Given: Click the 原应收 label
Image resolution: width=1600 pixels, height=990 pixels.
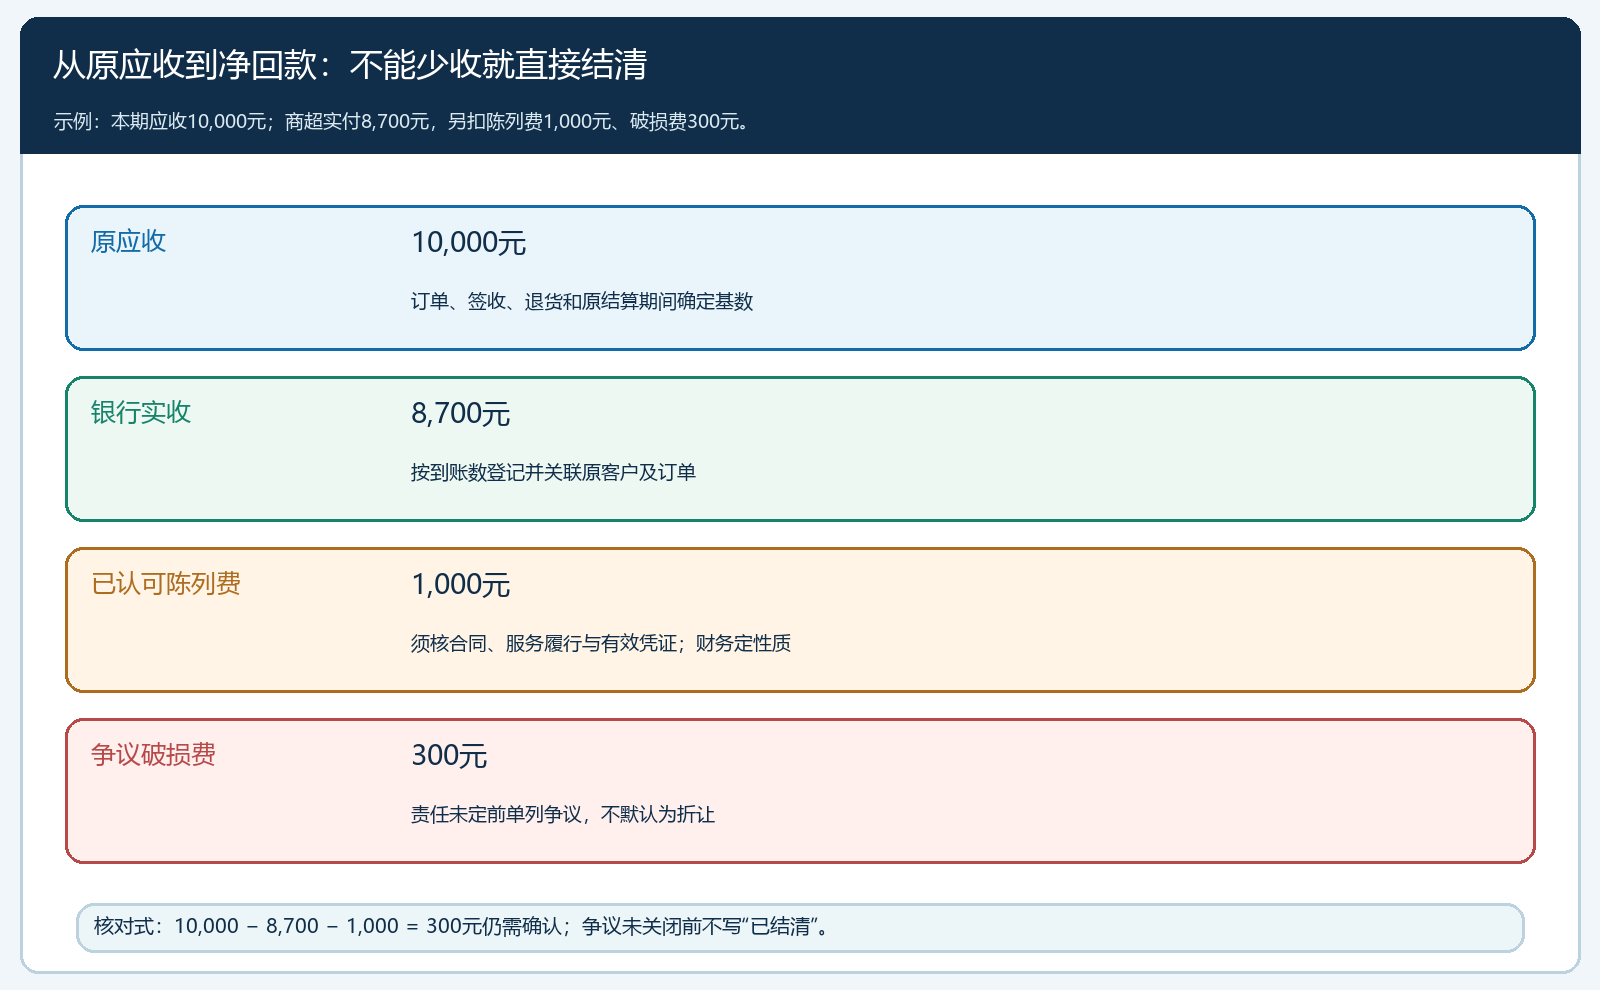Looking at the screenshot, I should 128,241.
